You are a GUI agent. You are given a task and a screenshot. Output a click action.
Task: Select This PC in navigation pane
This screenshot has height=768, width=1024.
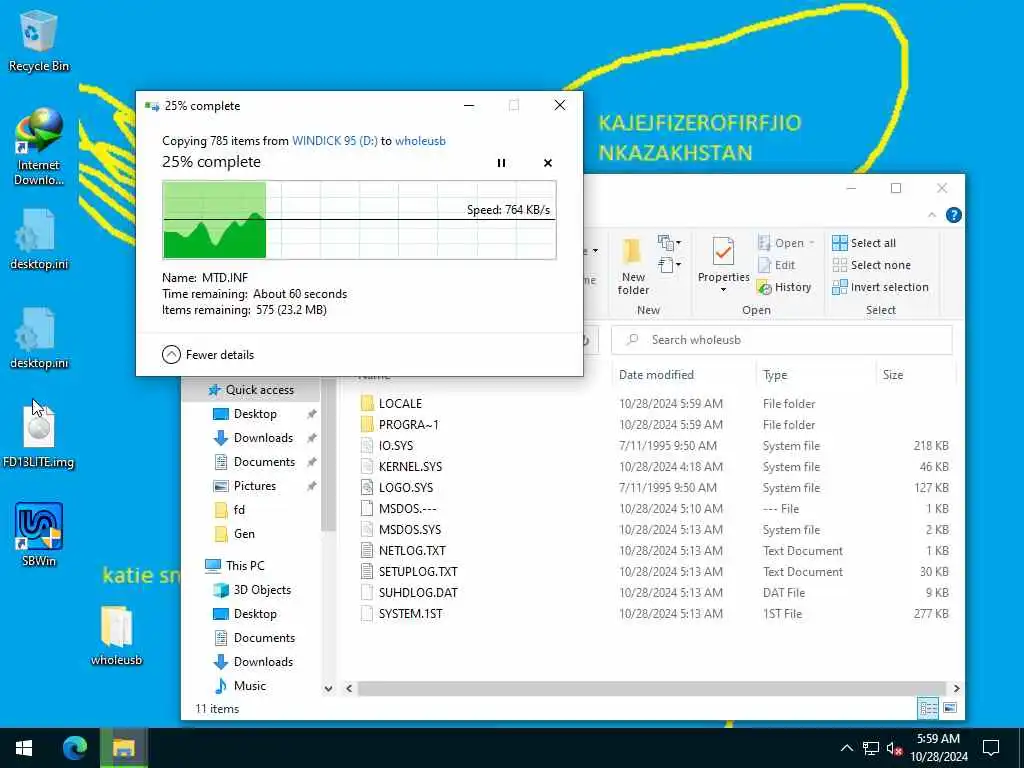pyautogui.click(x=235, y=566)
